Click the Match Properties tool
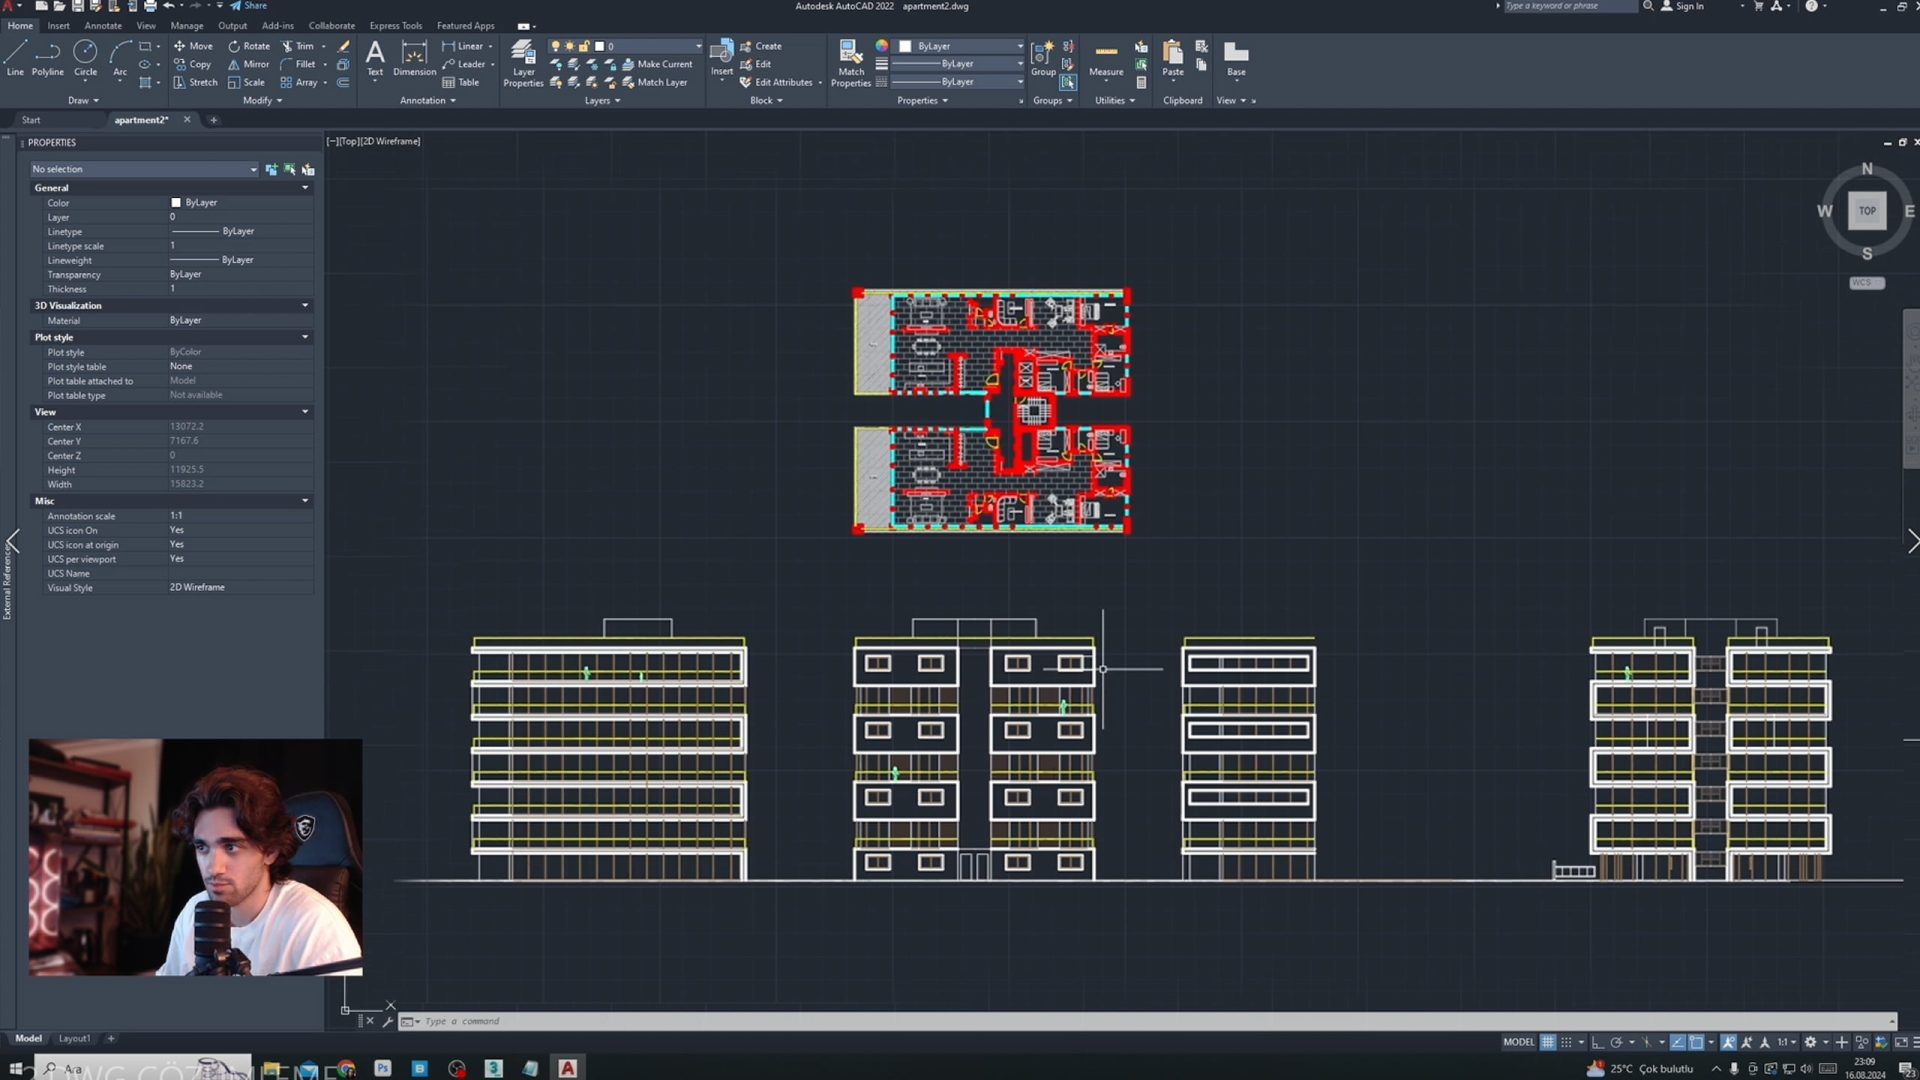The image size is (1920, 1080). coord(850,60)
